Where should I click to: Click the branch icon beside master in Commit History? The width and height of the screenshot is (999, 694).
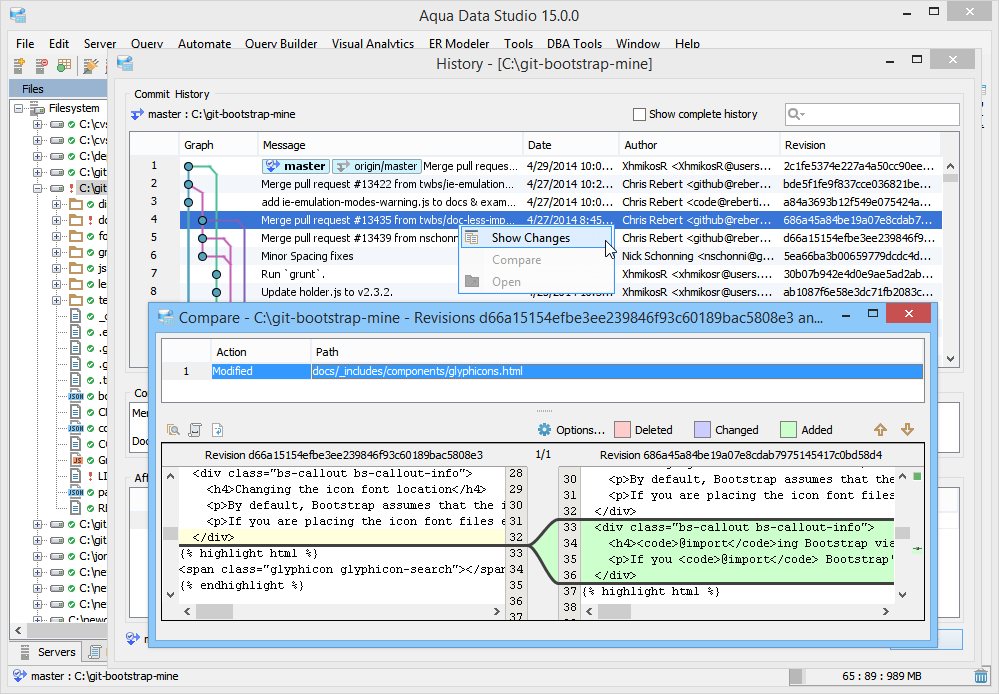coord(137,115)
